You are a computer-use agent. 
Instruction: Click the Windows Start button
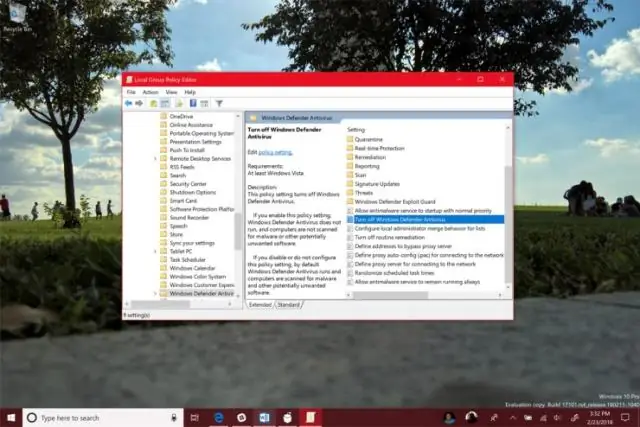click(x=11, y=418)
